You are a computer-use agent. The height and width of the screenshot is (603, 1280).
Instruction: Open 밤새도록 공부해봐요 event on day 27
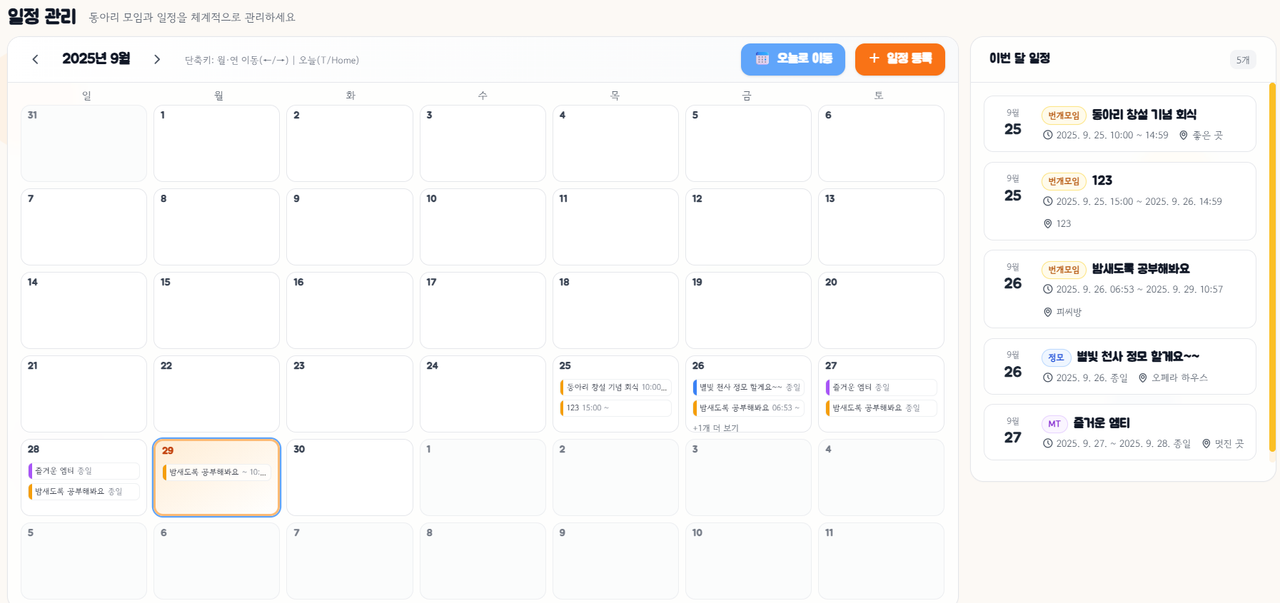tap(881, 408)
